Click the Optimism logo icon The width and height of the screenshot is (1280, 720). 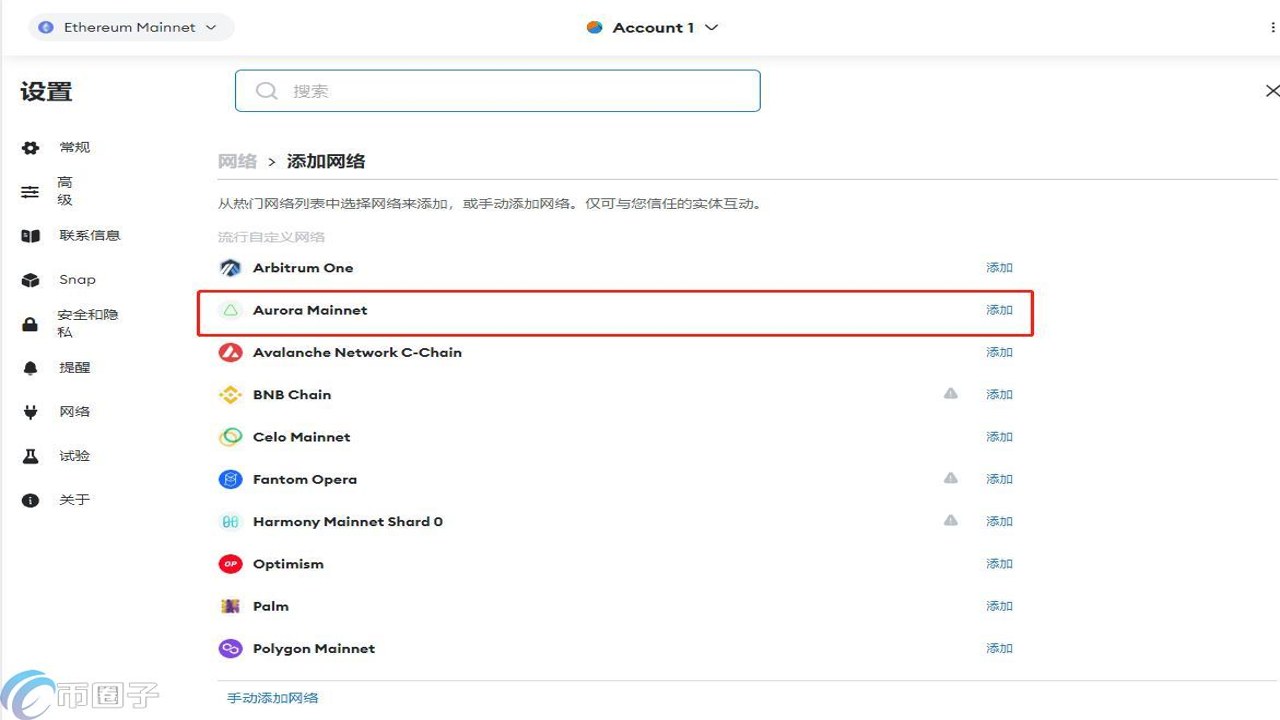[230, 564]
